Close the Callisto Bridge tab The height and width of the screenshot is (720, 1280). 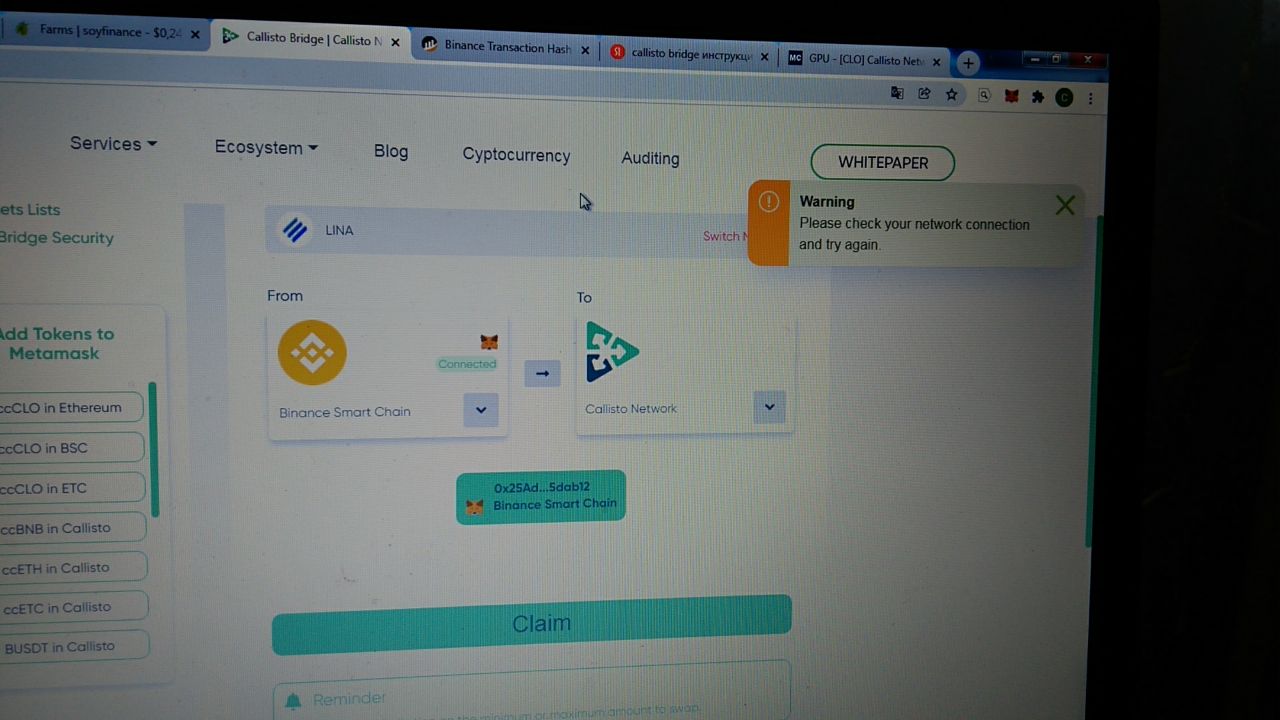tap(395, 42)
